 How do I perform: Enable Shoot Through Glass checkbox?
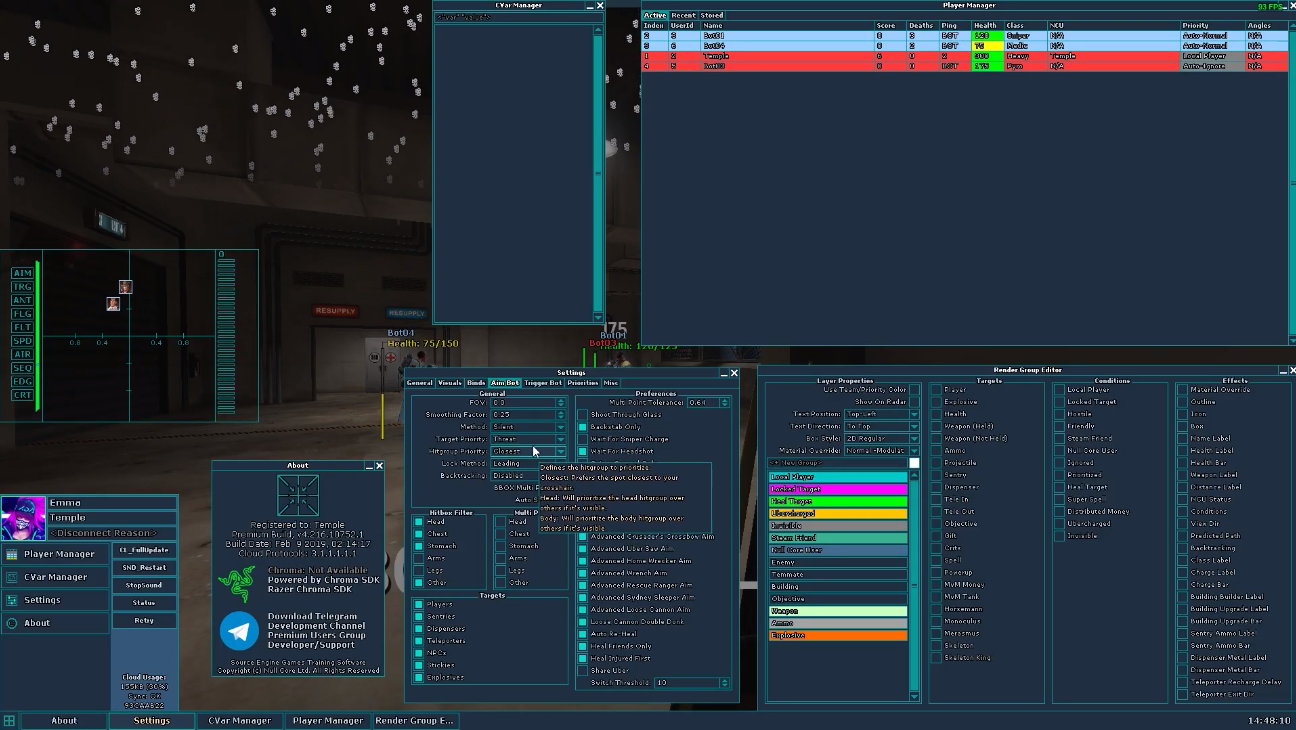coord(582,415)
